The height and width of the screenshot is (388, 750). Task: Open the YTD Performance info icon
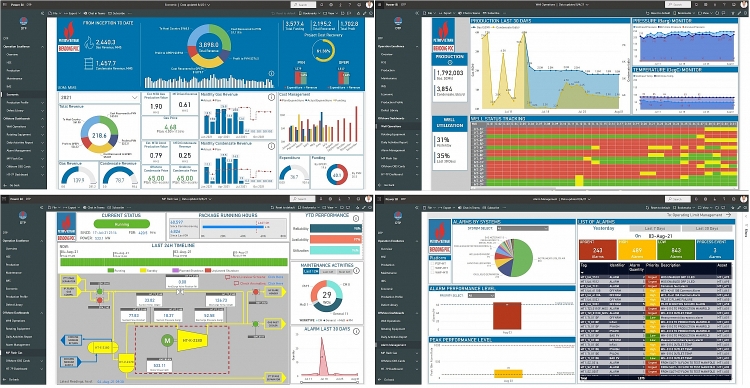click(356, 219)
